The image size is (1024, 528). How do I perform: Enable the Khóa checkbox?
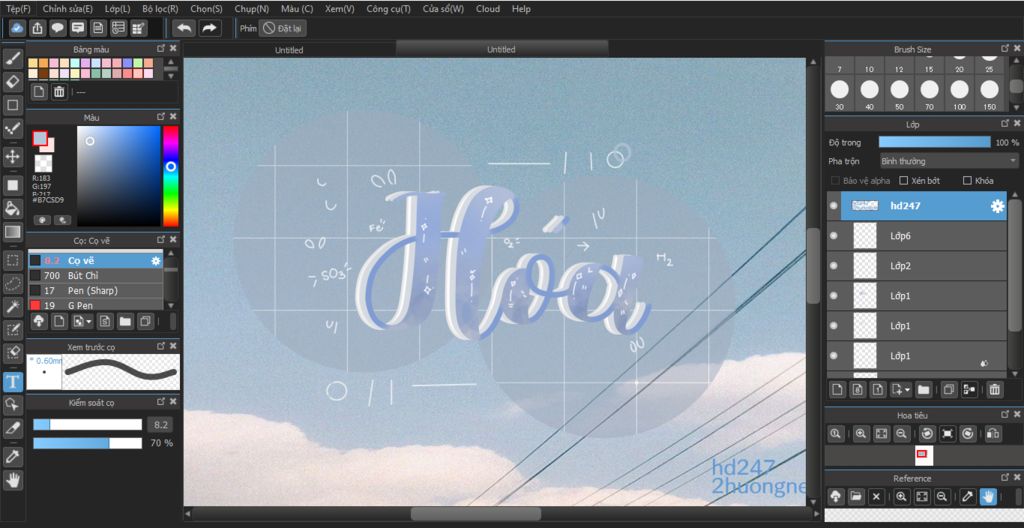point(967,180)
